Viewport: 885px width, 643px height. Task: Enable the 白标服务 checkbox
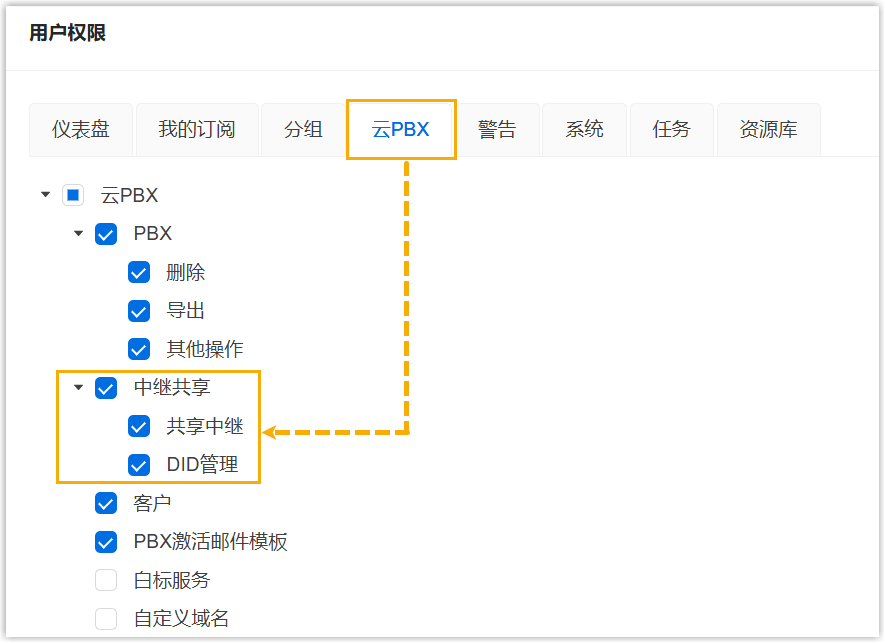(x=106, y=580)
